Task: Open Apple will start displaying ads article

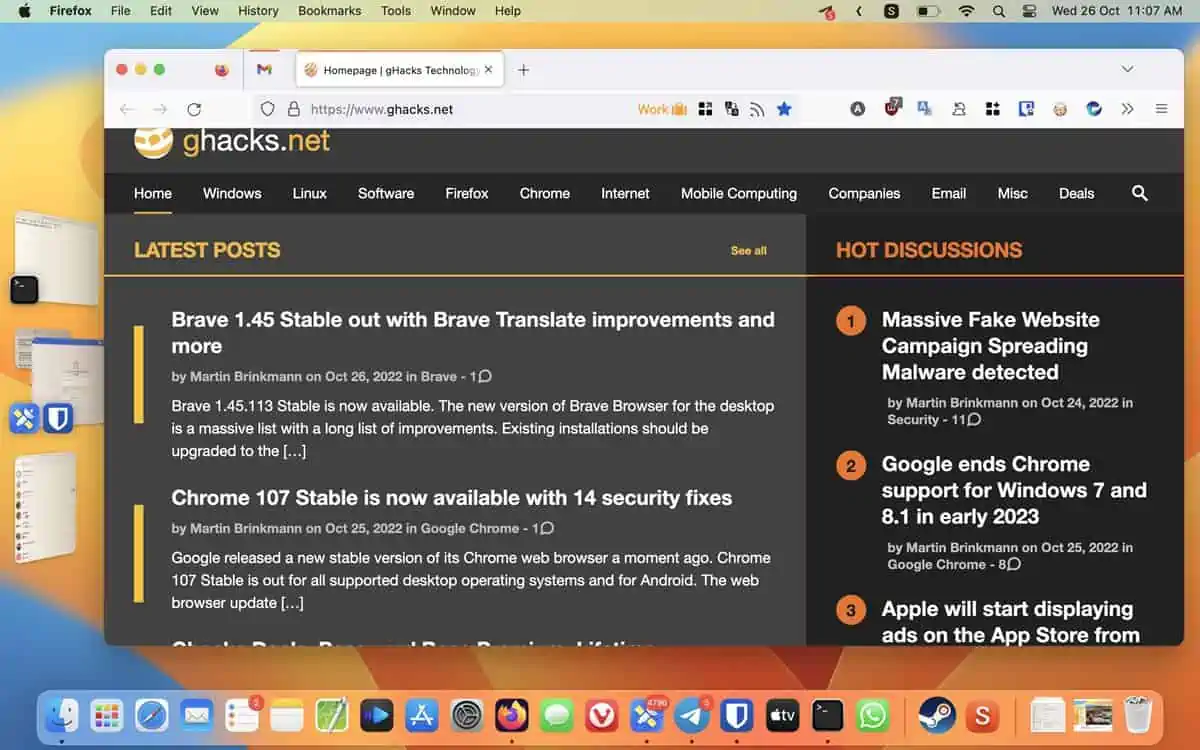Action: point(1010,622)
